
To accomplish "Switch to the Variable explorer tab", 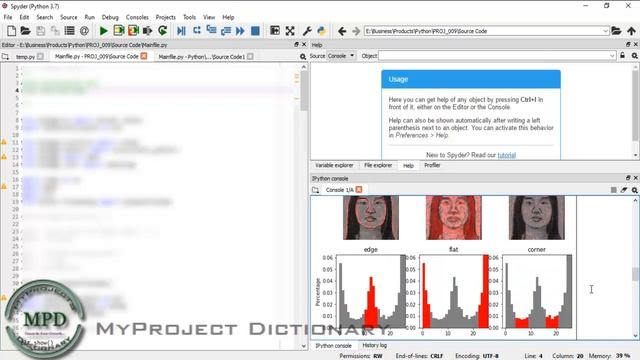I will tap(334, 165).
